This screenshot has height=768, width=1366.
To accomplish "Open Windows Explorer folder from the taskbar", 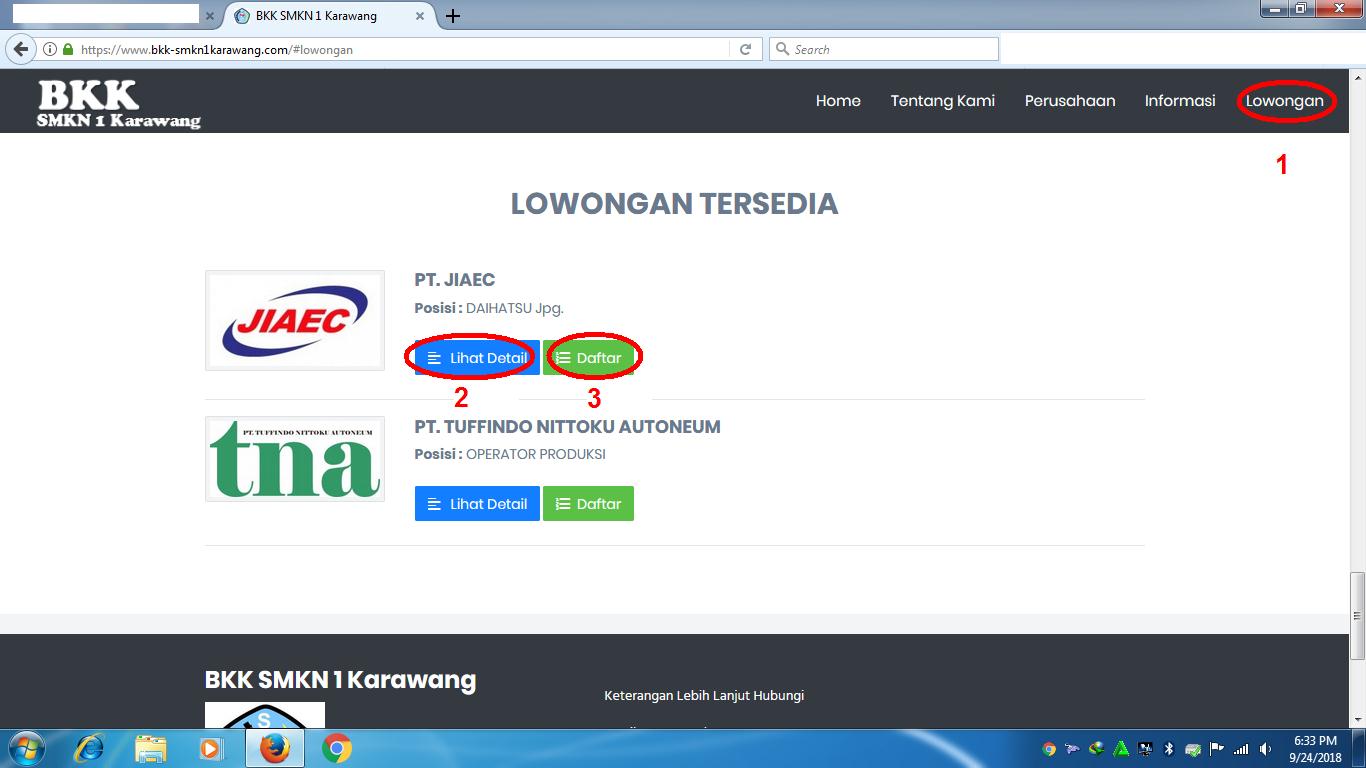I will pyautogui.click(x=151, y=748).
